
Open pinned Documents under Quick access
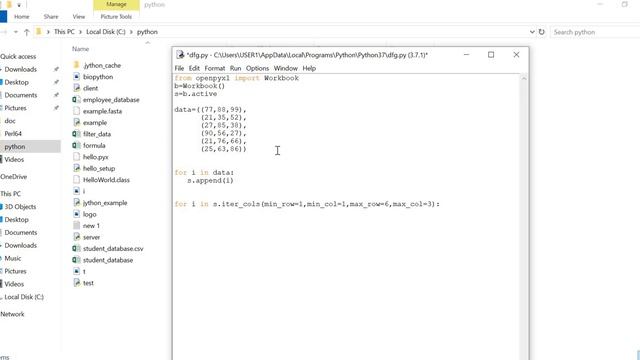click(21, 95)
